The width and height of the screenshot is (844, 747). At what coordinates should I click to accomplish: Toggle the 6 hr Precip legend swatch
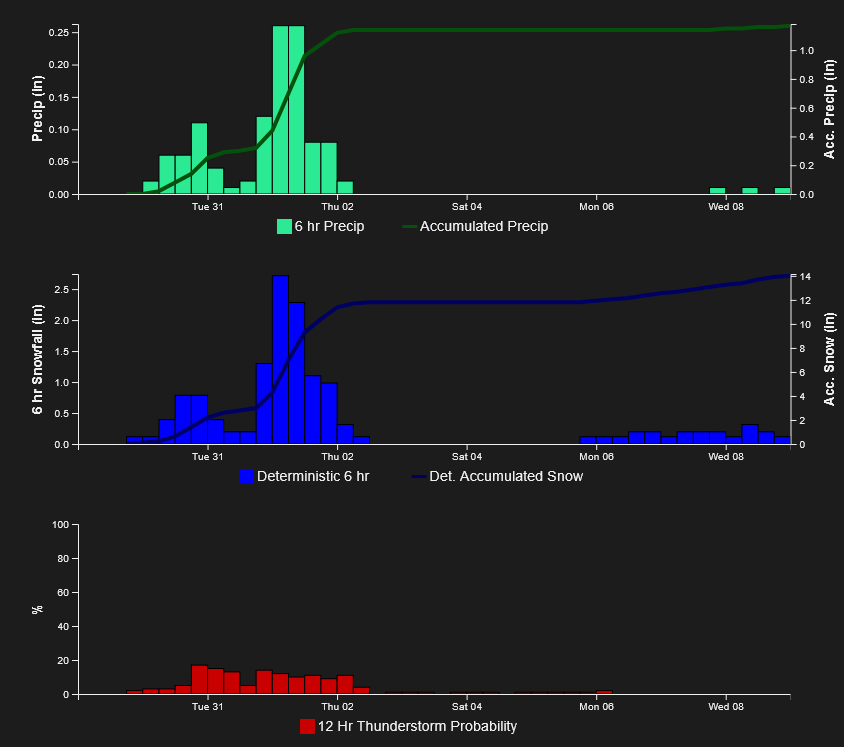pos(284,227)
